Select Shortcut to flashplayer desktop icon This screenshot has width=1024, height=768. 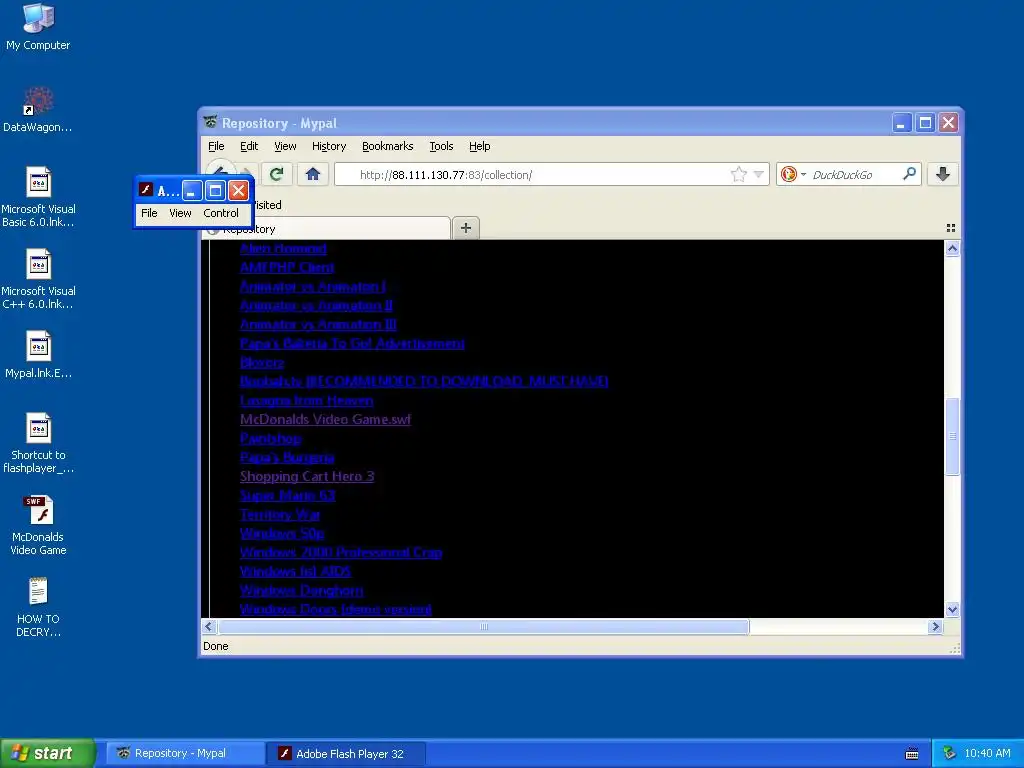pos(38,443)
